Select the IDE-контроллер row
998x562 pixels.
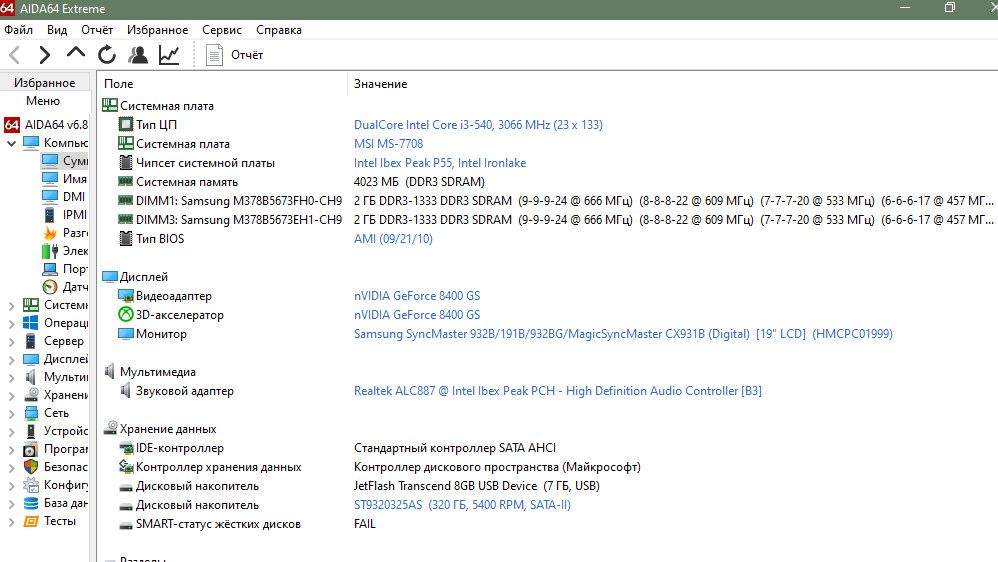click(x=549, y=448)
